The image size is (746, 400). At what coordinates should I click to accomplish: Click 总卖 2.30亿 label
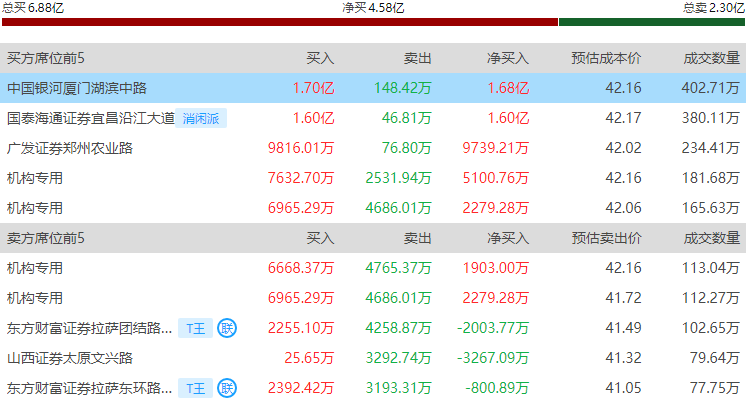coord(714,8)
